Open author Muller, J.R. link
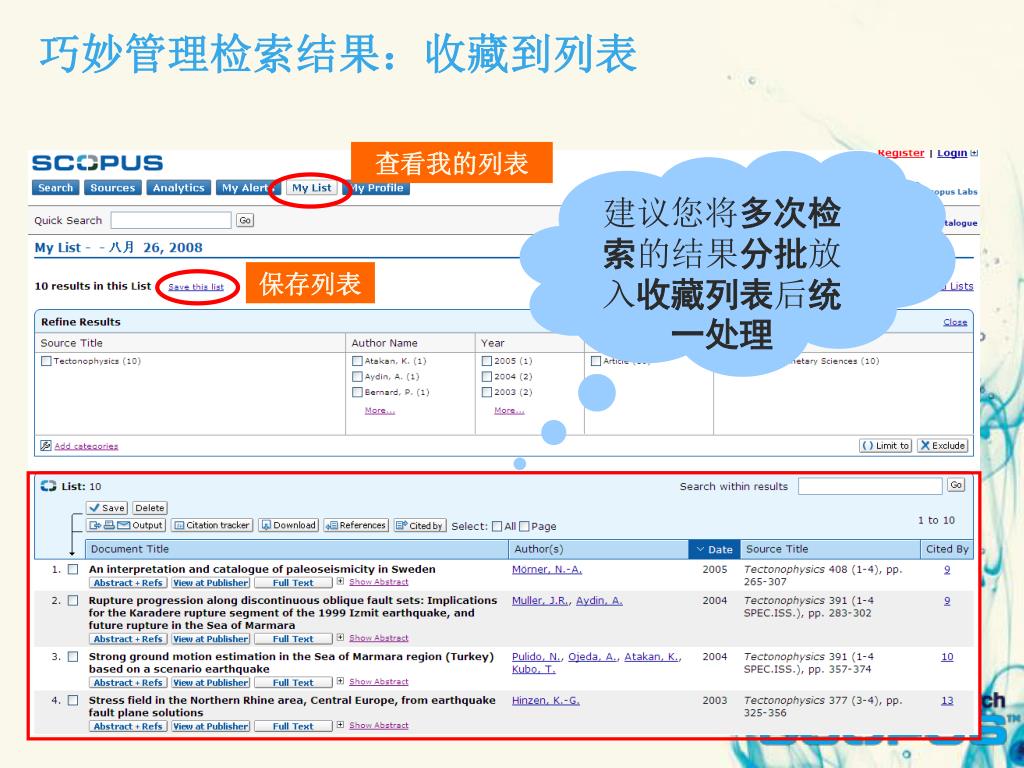Viewport: 1024px width, 768px height. pos(539,600)
